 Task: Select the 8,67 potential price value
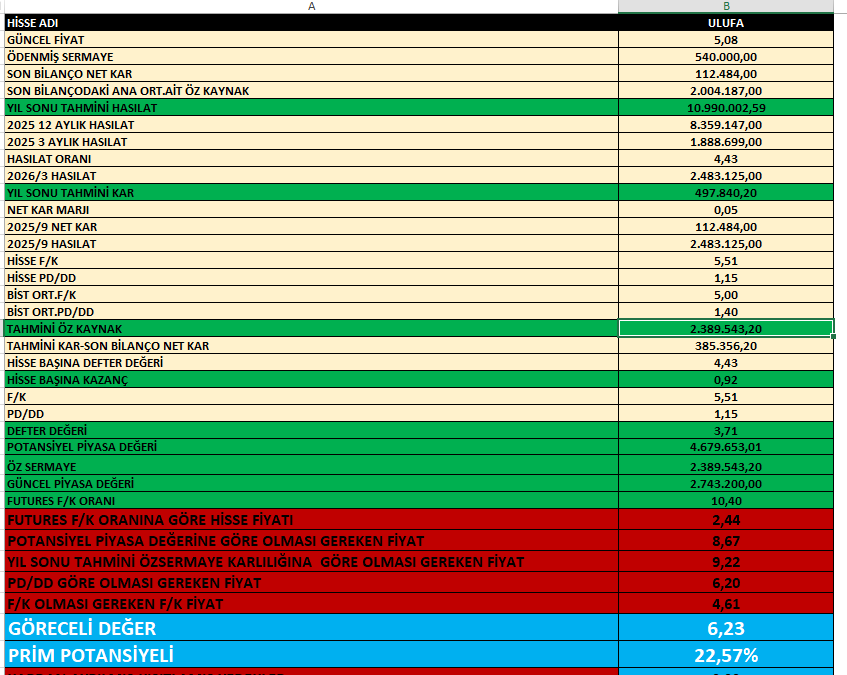[726, 541]
